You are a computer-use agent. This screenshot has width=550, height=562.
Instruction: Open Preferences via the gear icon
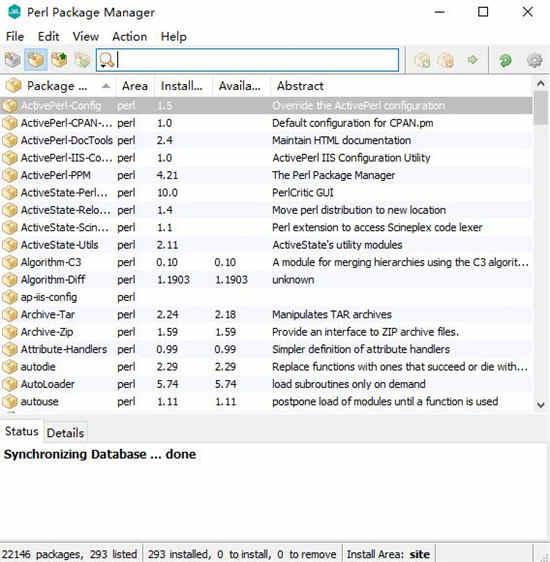pos(535,60)
